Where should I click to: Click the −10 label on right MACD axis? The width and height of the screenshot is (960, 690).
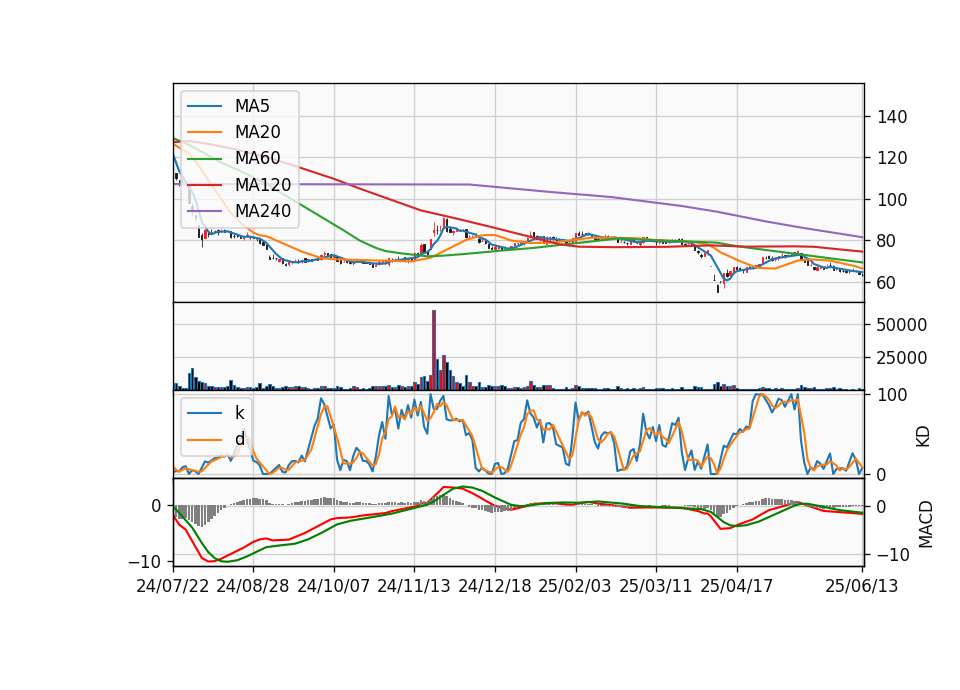893,555
